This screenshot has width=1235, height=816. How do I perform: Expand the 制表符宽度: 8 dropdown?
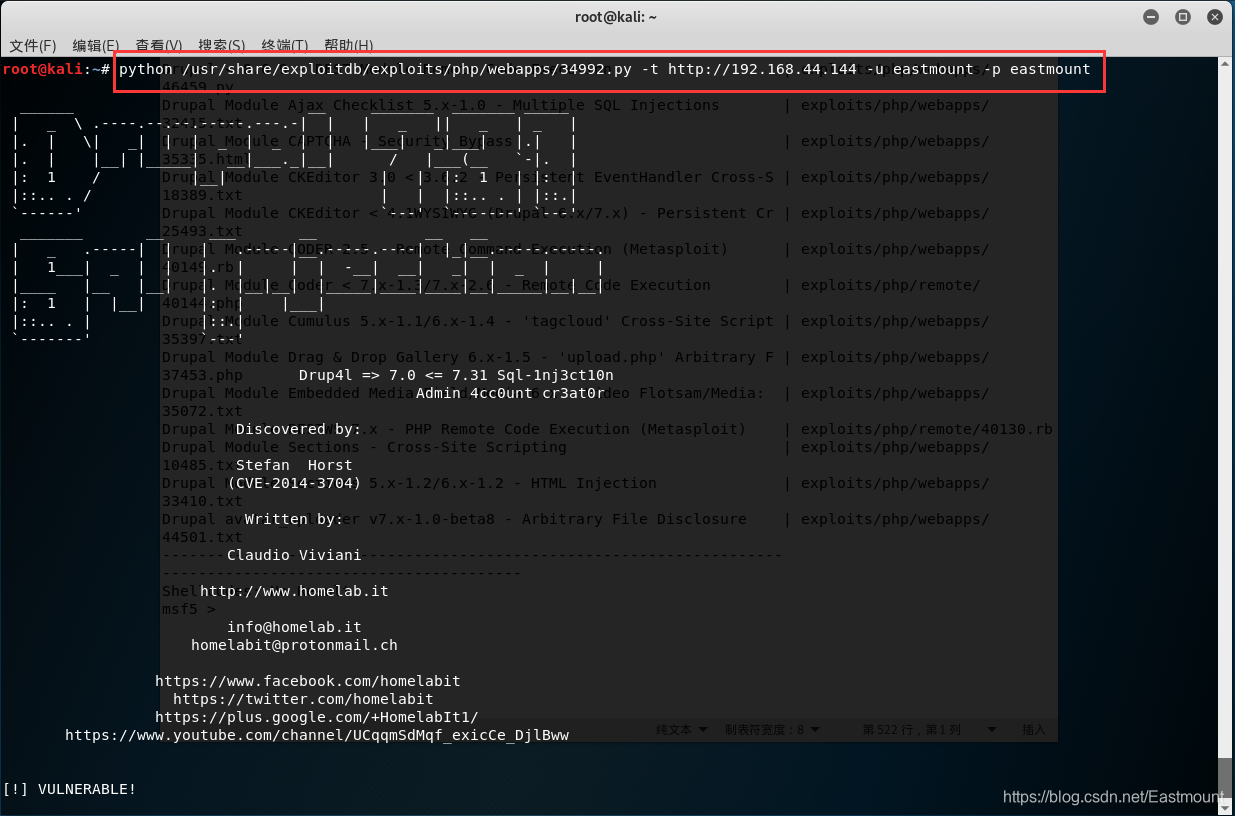773,730
